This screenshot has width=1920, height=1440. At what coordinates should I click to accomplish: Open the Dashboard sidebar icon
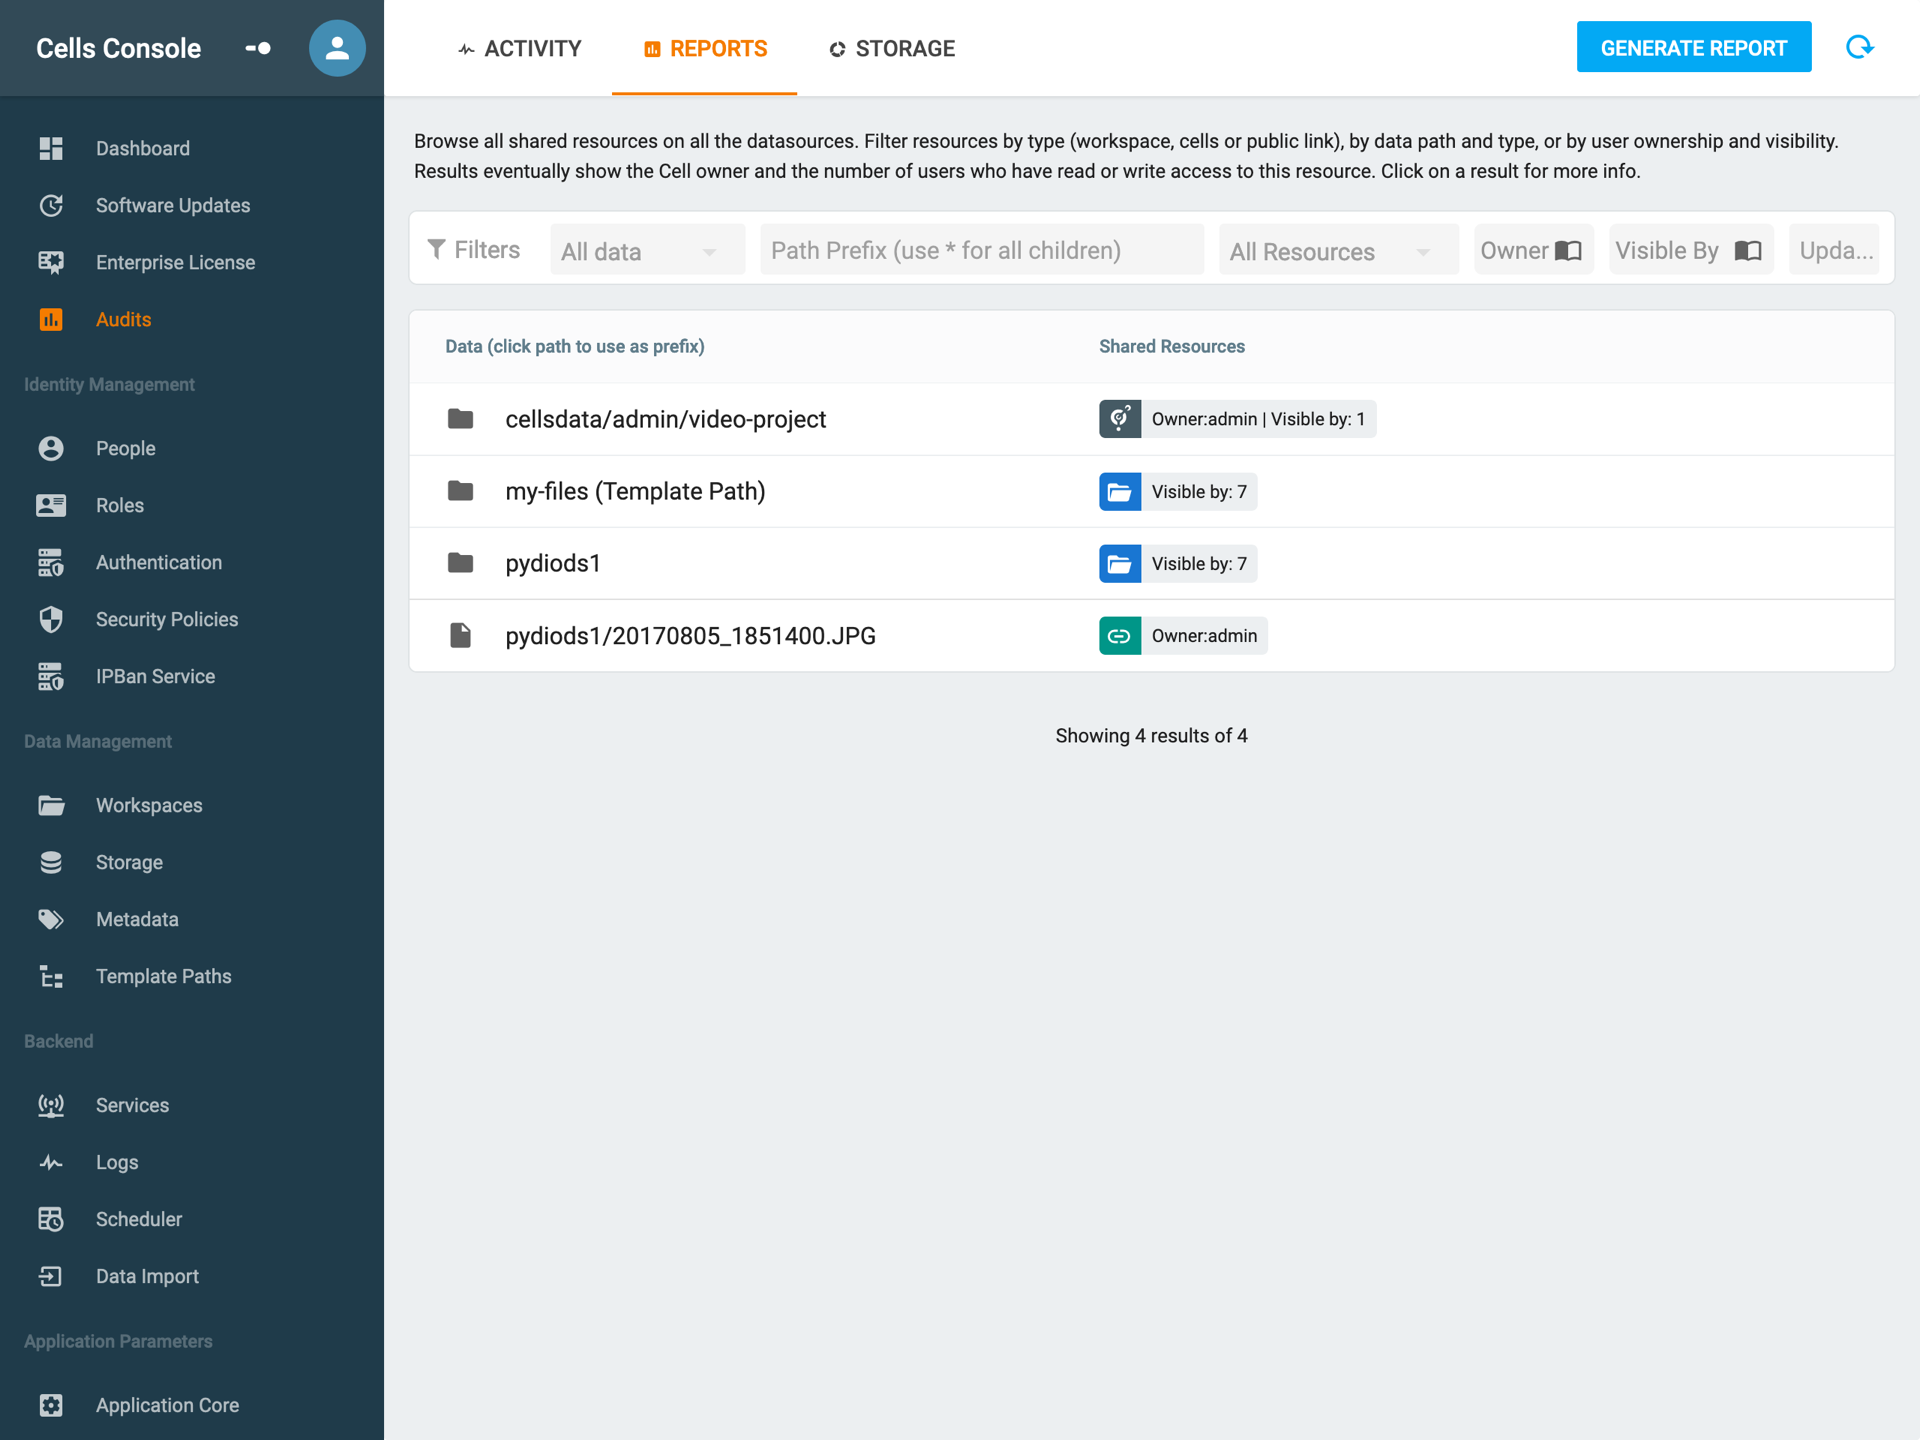point(51,148)
